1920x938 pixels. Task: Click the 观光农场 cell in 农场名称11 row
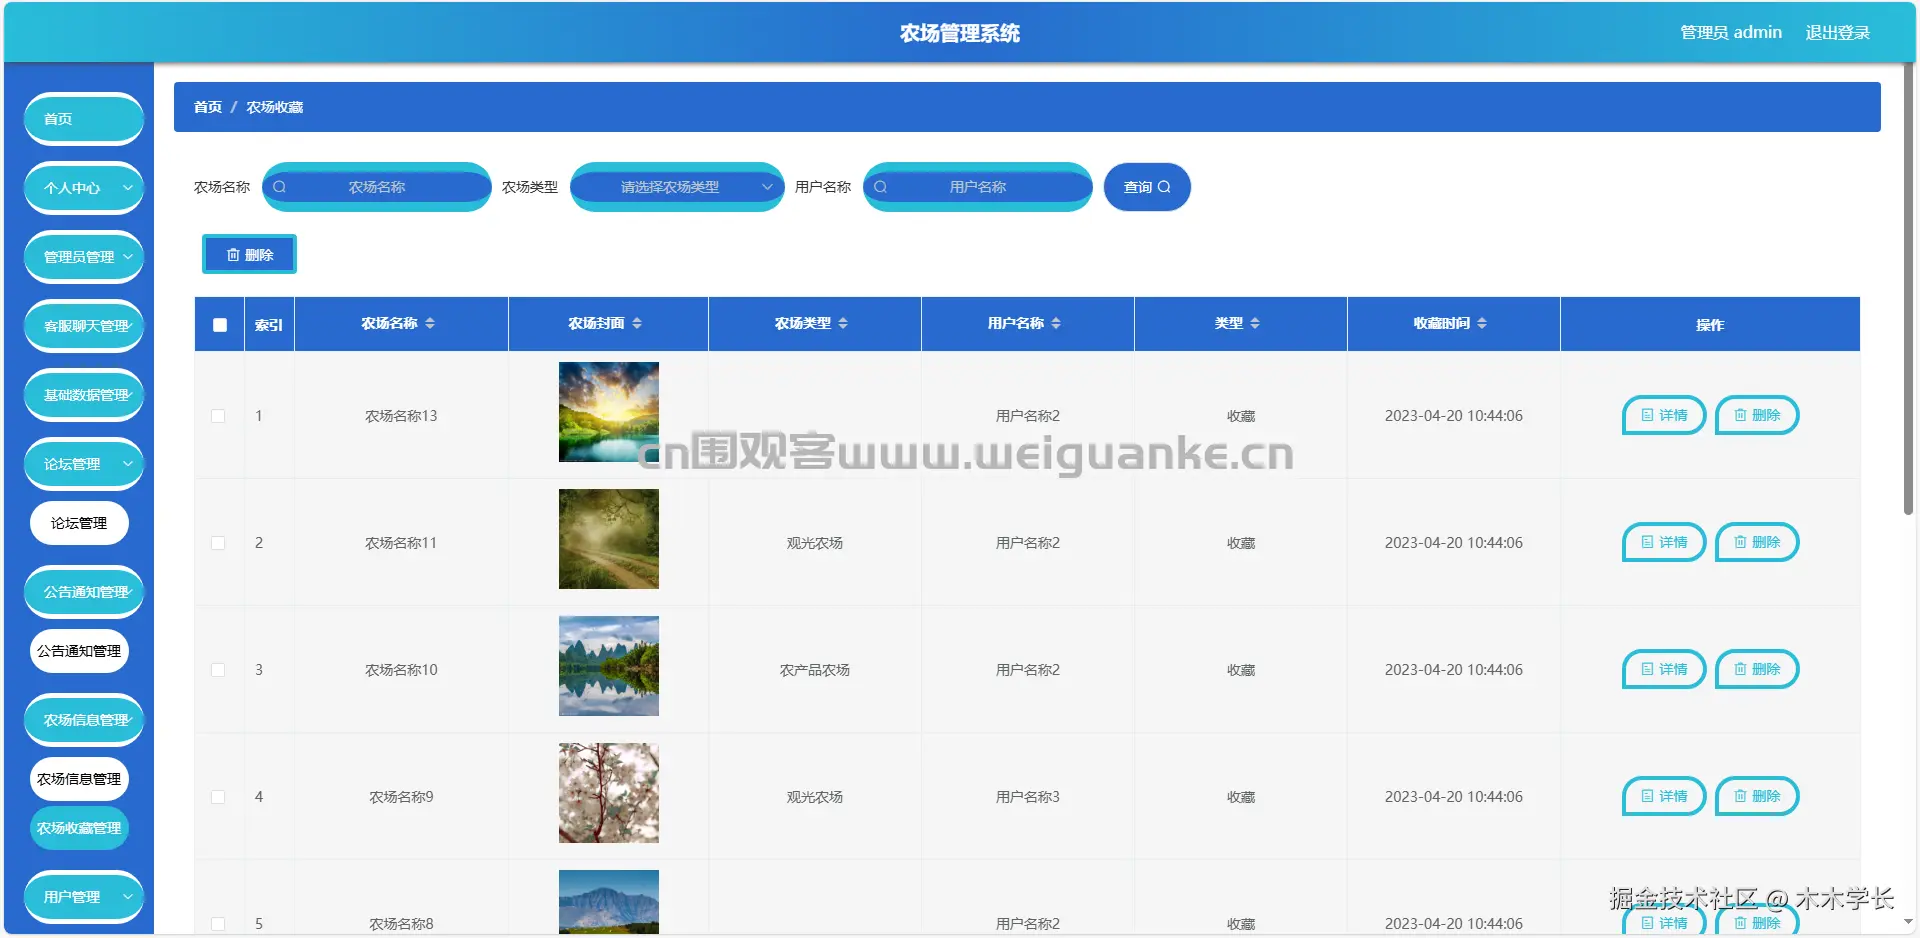coord(815,543)
